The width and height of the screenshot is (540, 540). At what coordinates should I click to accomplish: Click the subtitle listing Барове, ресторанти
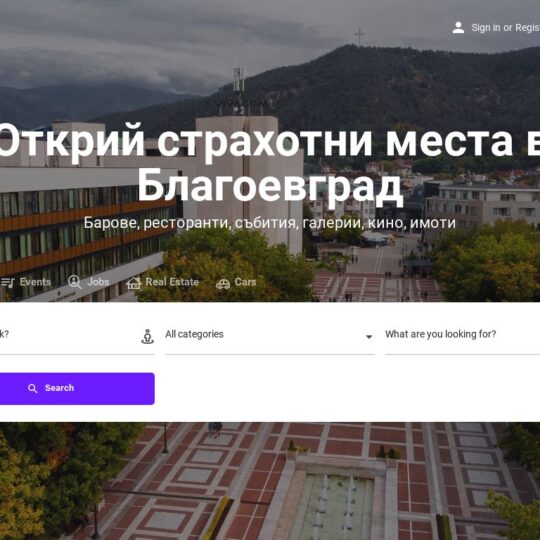[270, 223]
